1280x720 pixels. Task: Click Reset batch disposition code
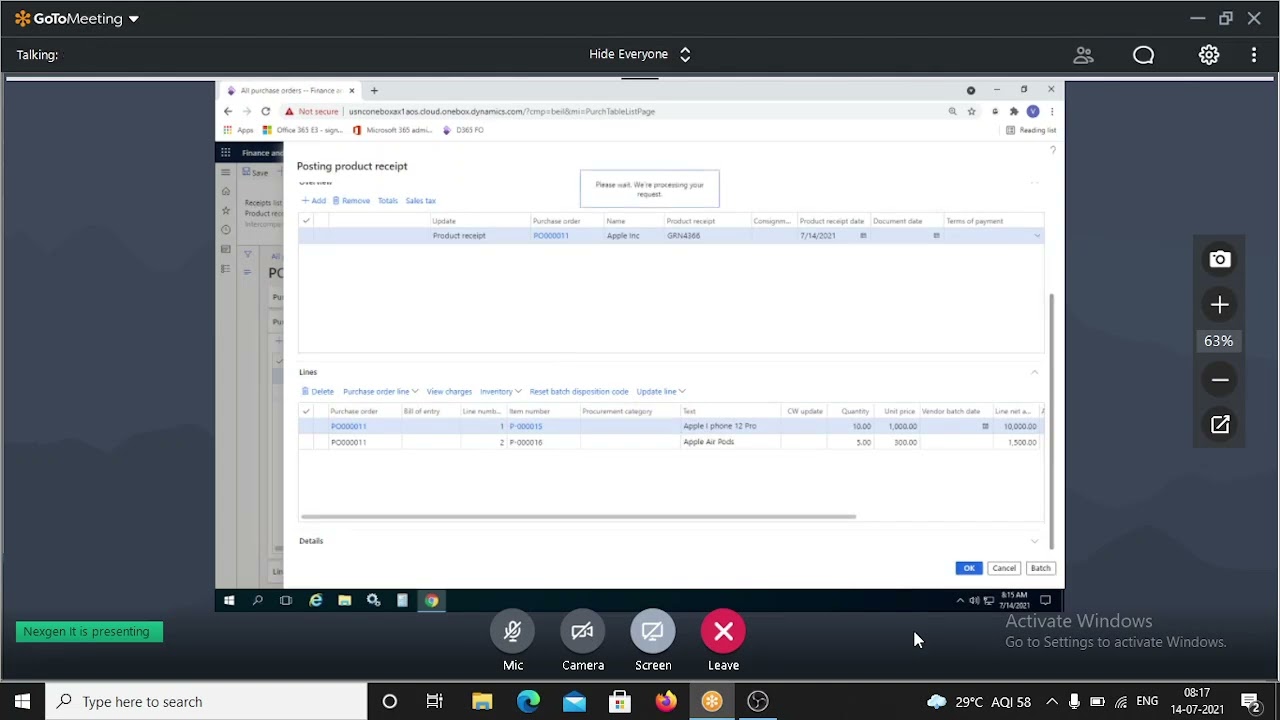coord(579,392)
